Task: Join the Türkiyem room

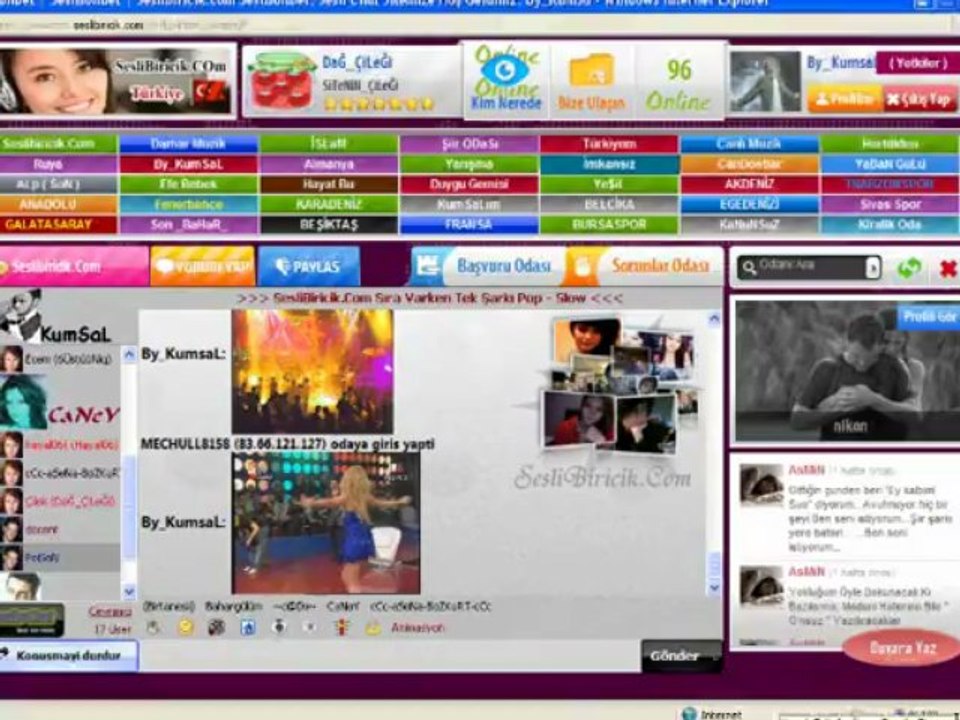Action: click(609, 144)
